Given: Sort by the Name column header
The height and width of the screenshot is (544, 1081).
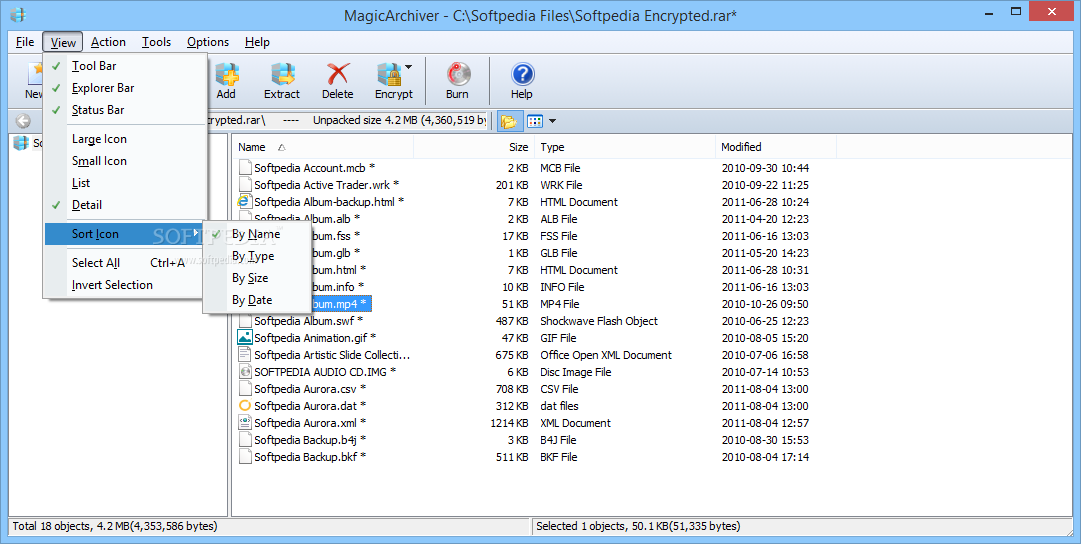Looking at the screenshot, I should coord(323,147).
